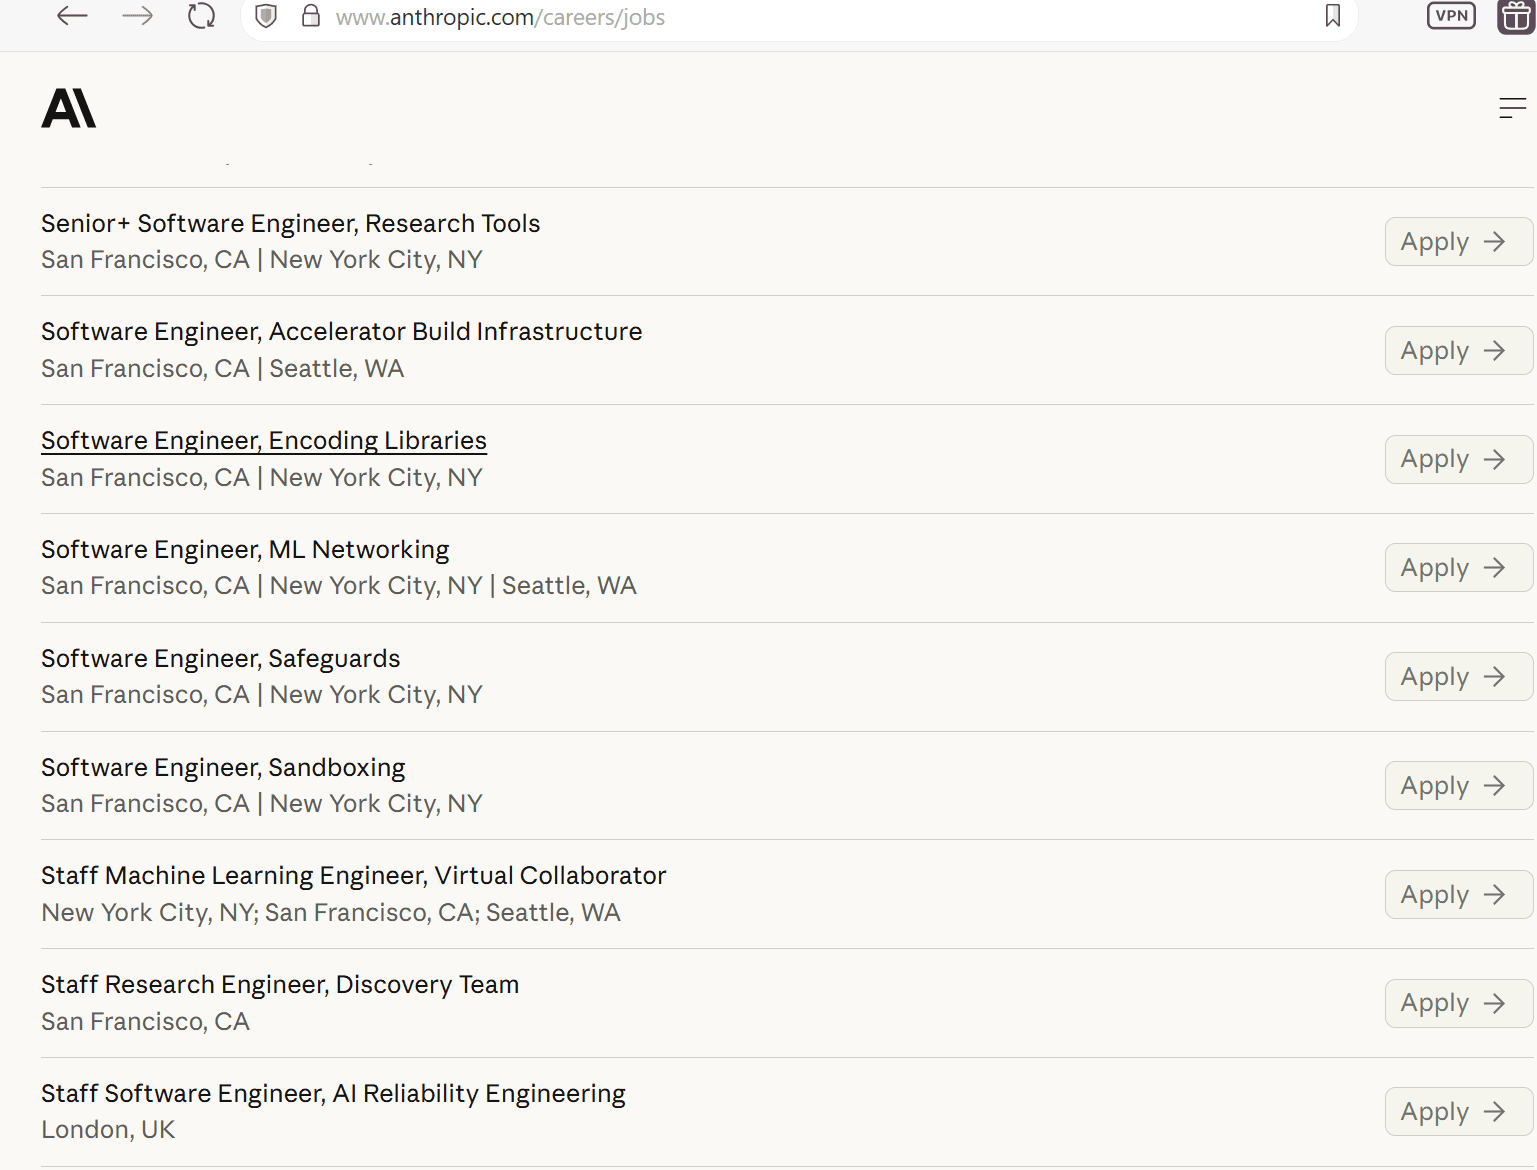Open the Software Engineer, Sandboxing listing
Image resolution: width=1537 pixels, height=1170 pixels.
tap(222, 767)
